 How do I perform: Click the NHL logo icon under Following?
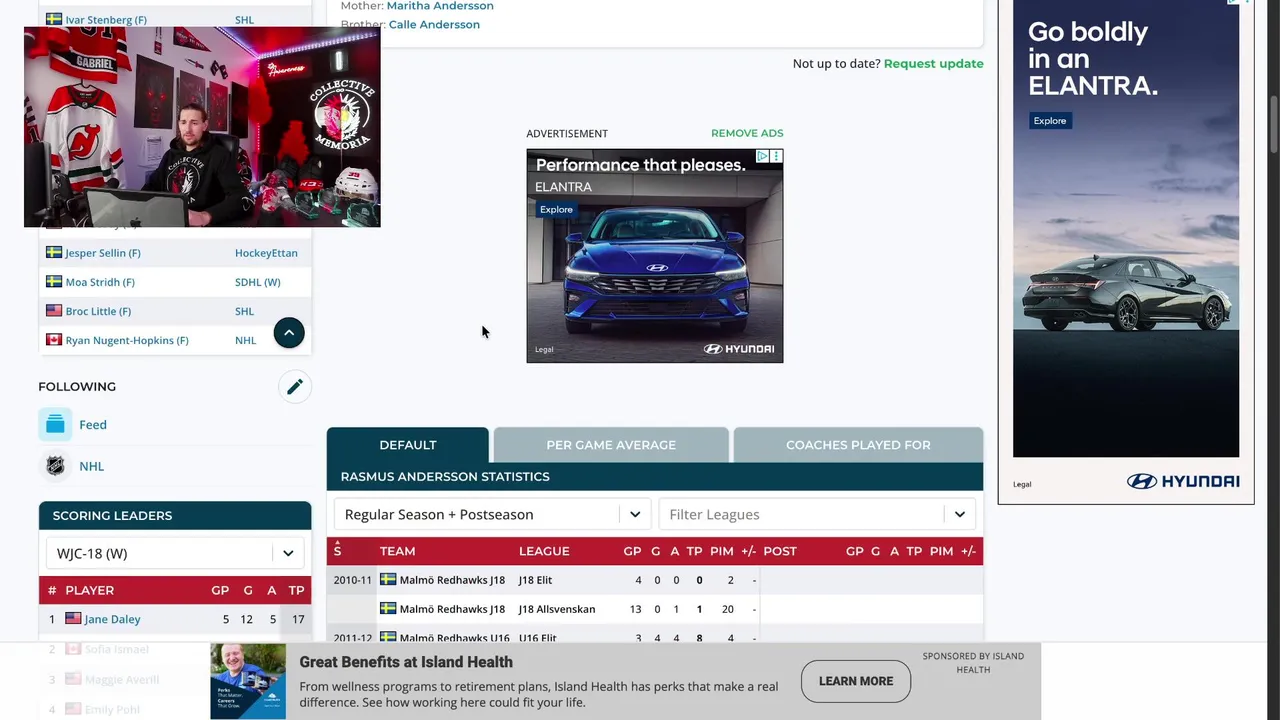click(55, 466)
